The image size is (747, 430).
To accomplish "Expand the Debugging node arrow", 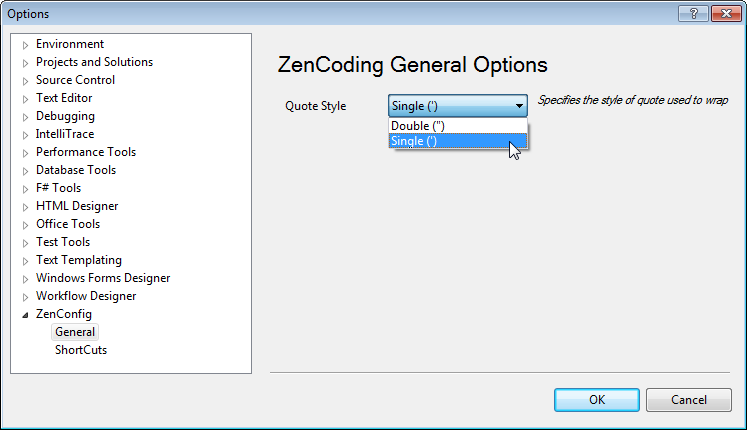I will pos(26,116).
